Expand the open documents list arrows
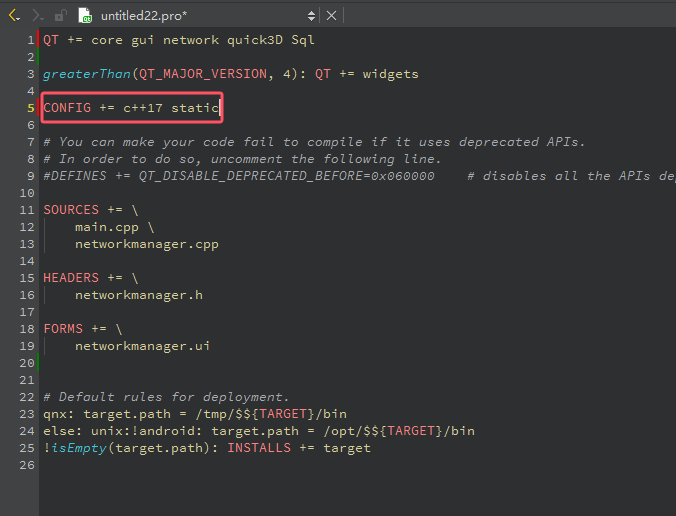This screenshot has height=516, width=676. (x=311, y=15)
